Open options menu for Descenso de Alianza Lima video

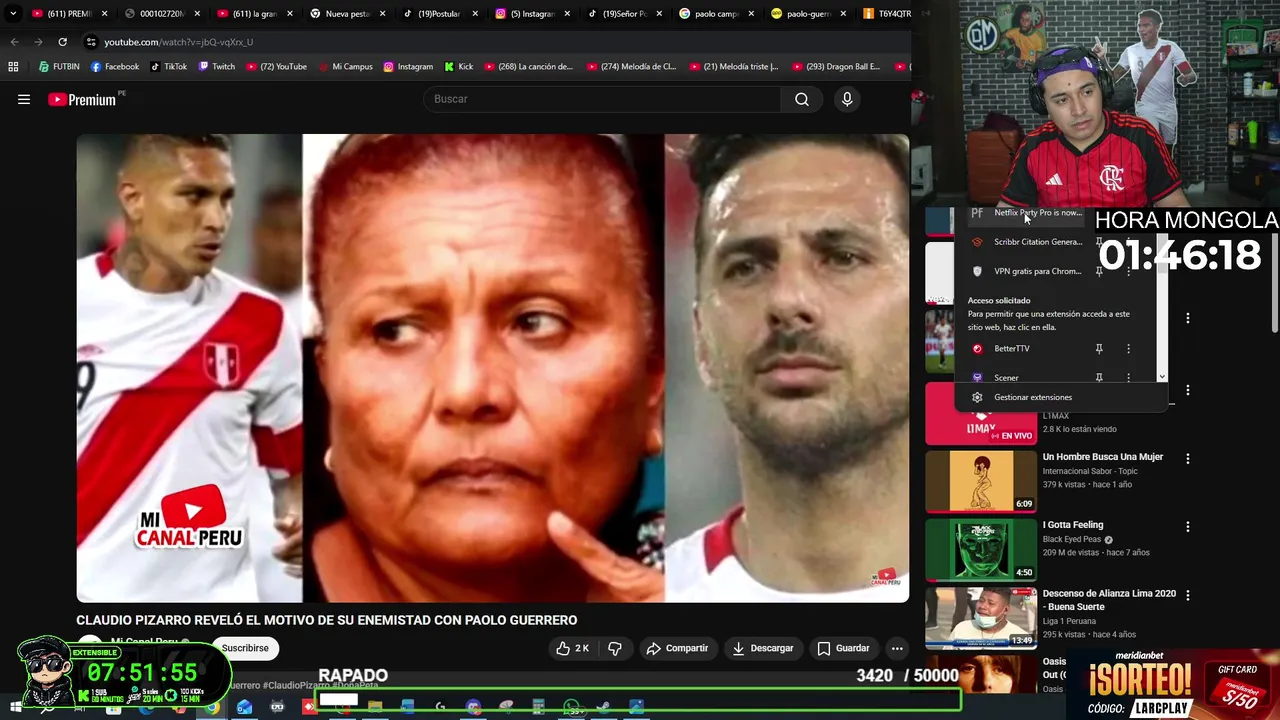point(1188,595)
